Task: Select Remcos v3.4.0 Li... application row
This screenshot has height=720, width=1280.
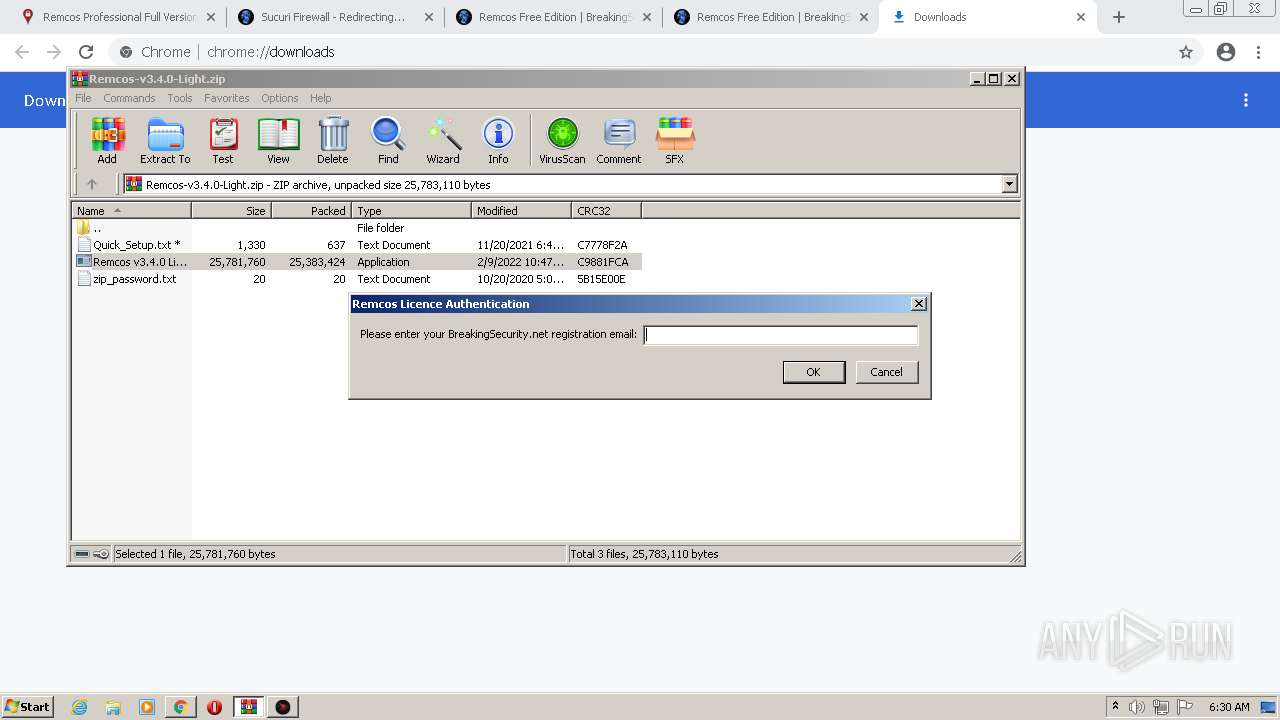Action: (357, 262)
